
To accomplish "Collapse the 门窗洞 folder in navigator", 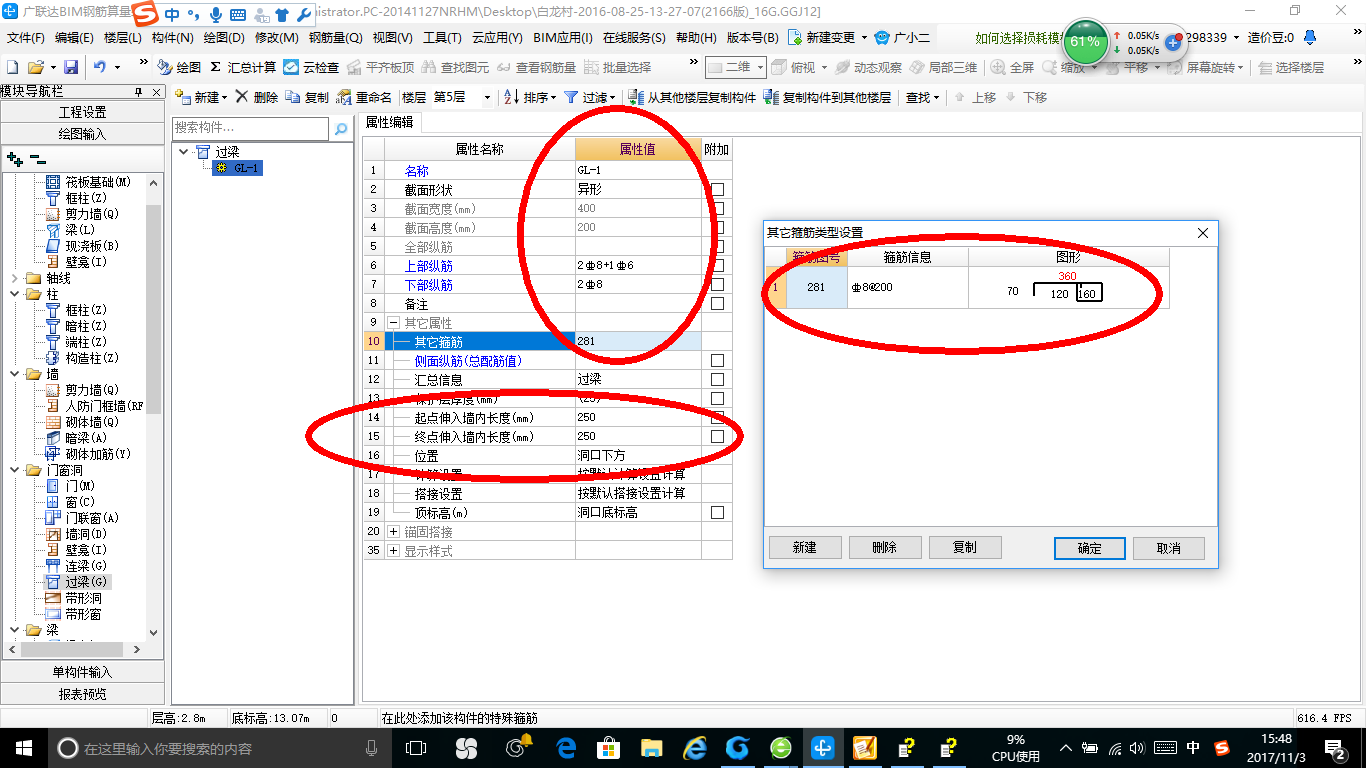I will coord(14,470).
